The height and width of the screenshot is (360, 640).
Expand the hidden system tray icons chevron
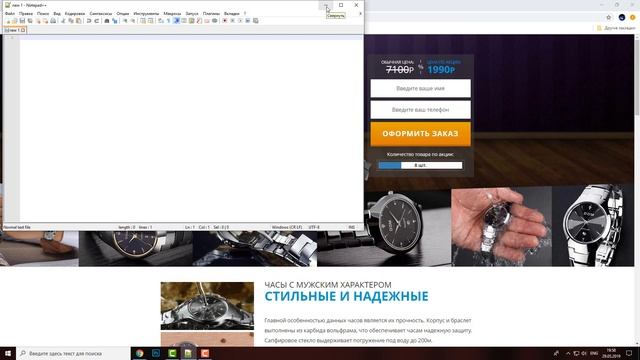[x=568, y=353]
